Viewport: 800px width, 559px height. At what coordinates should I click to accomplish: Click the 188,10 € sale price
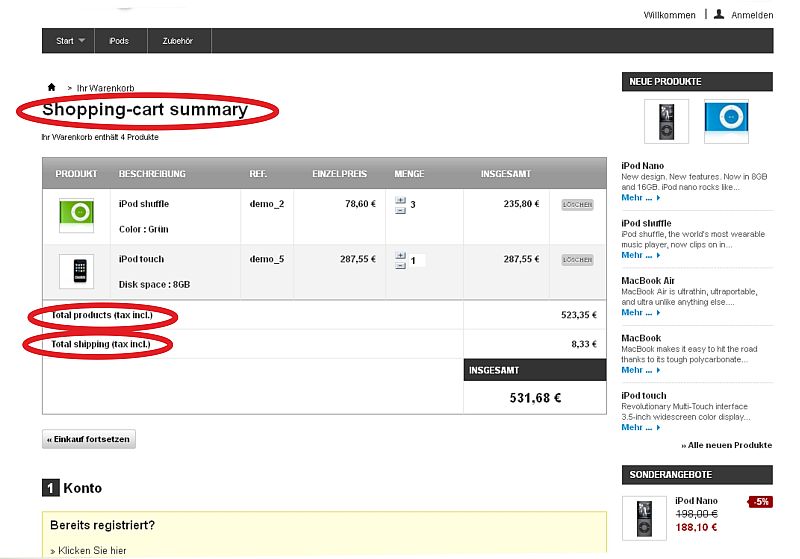(696, 527)
